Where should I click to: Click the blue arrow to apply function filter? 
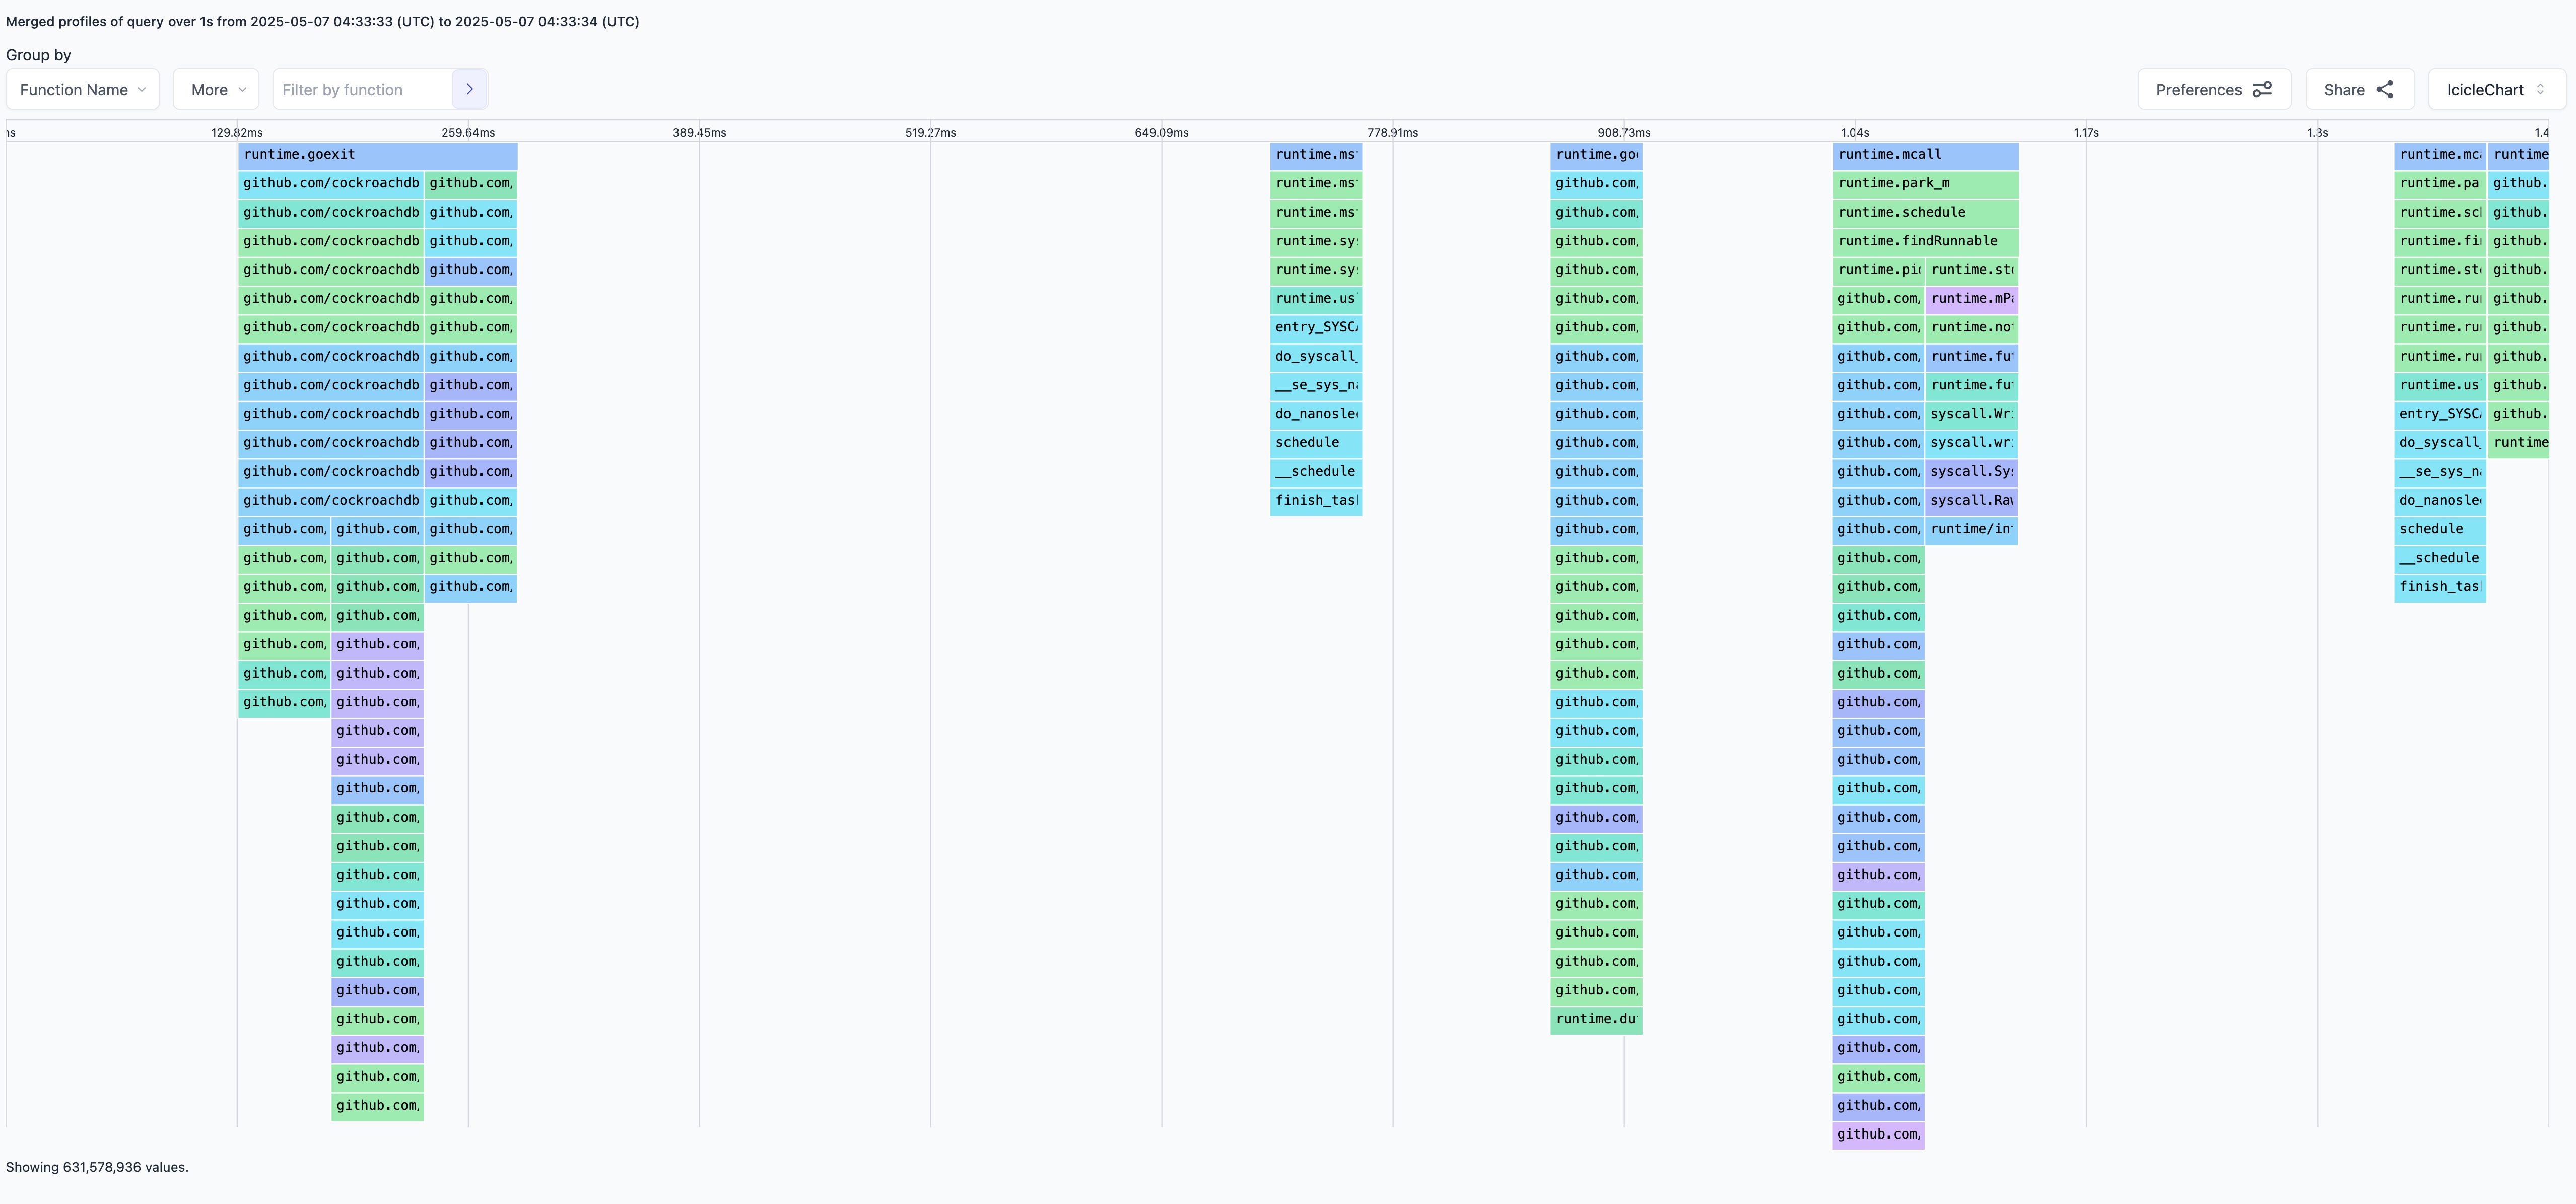[x=470, y=89]
